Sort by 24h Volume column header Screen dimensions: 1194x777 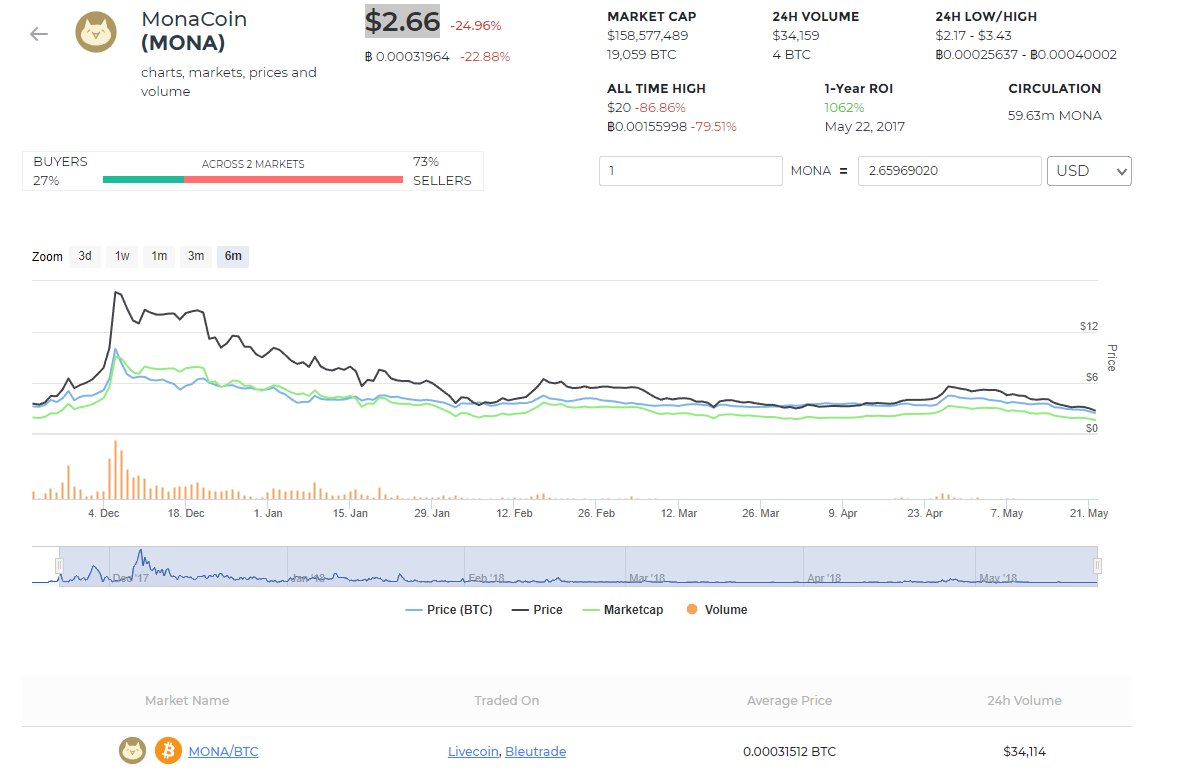(1024, 700)
